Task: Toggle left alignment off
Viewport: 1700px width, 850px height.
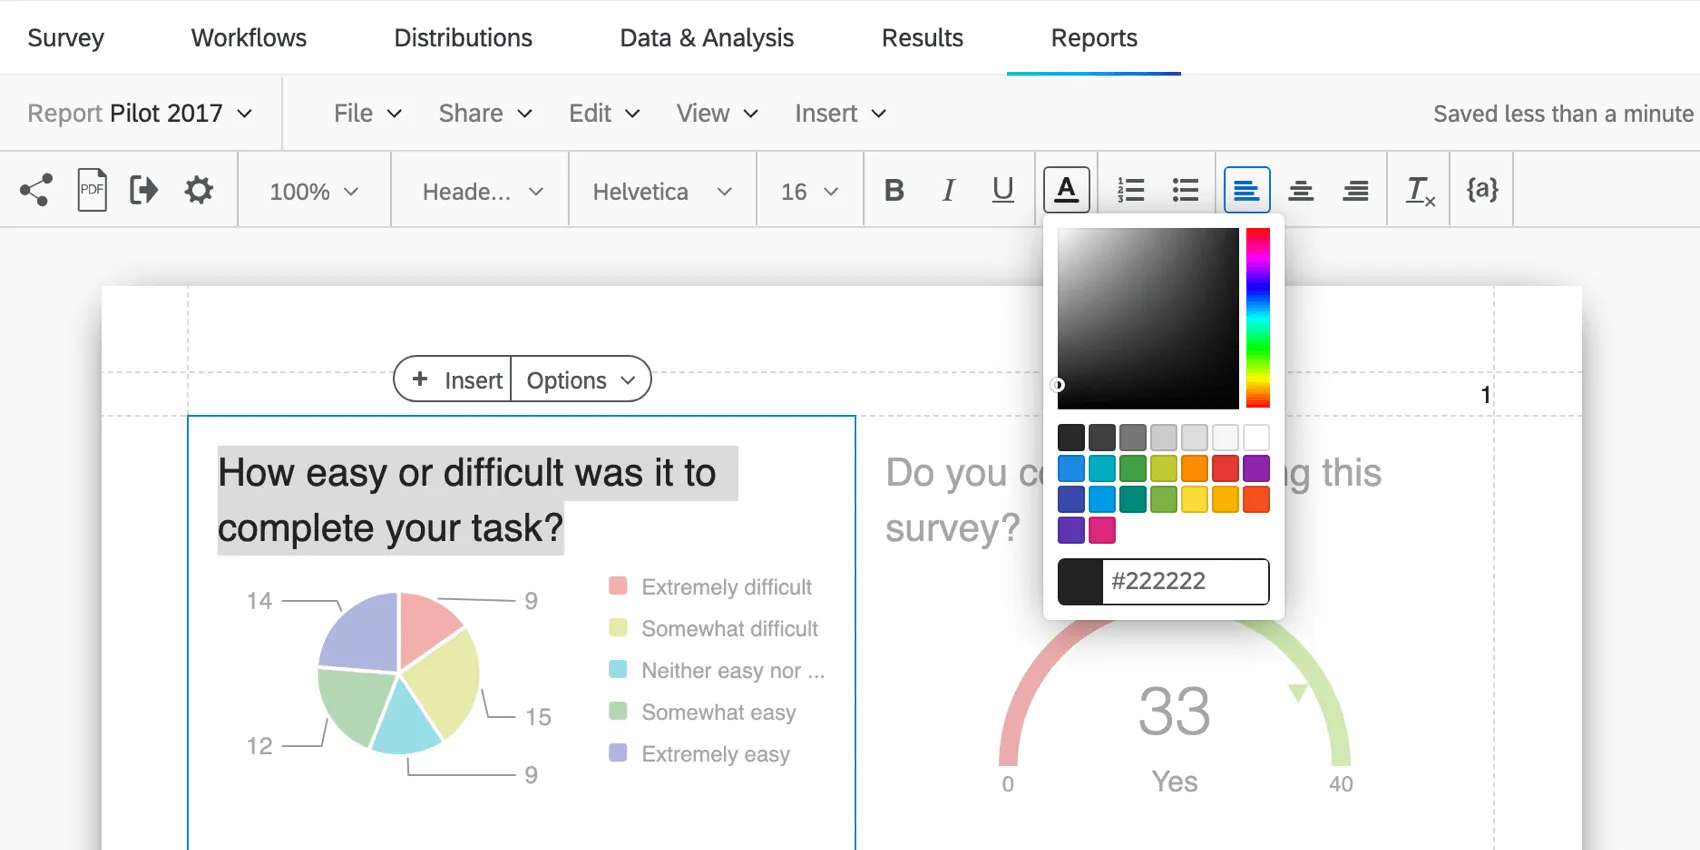Action: (1246, 189)
